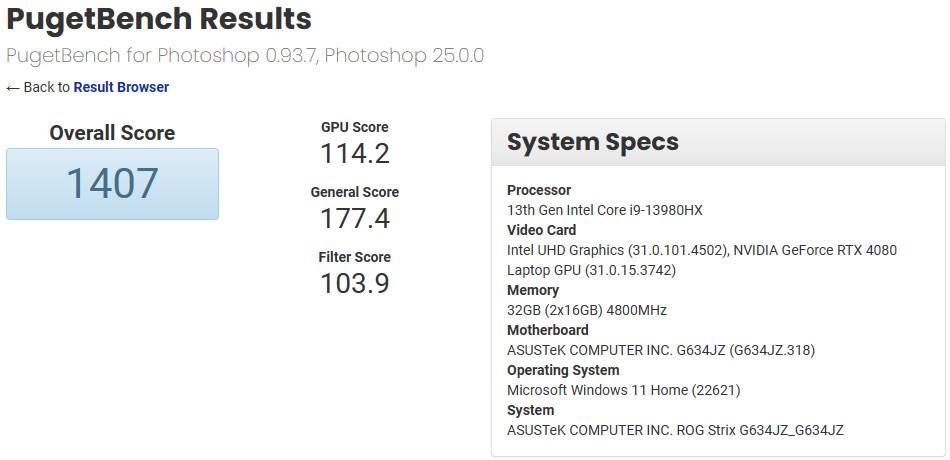950x460 pixels.
Task: Select the Overall Score label
Action: tap(112, 133)
